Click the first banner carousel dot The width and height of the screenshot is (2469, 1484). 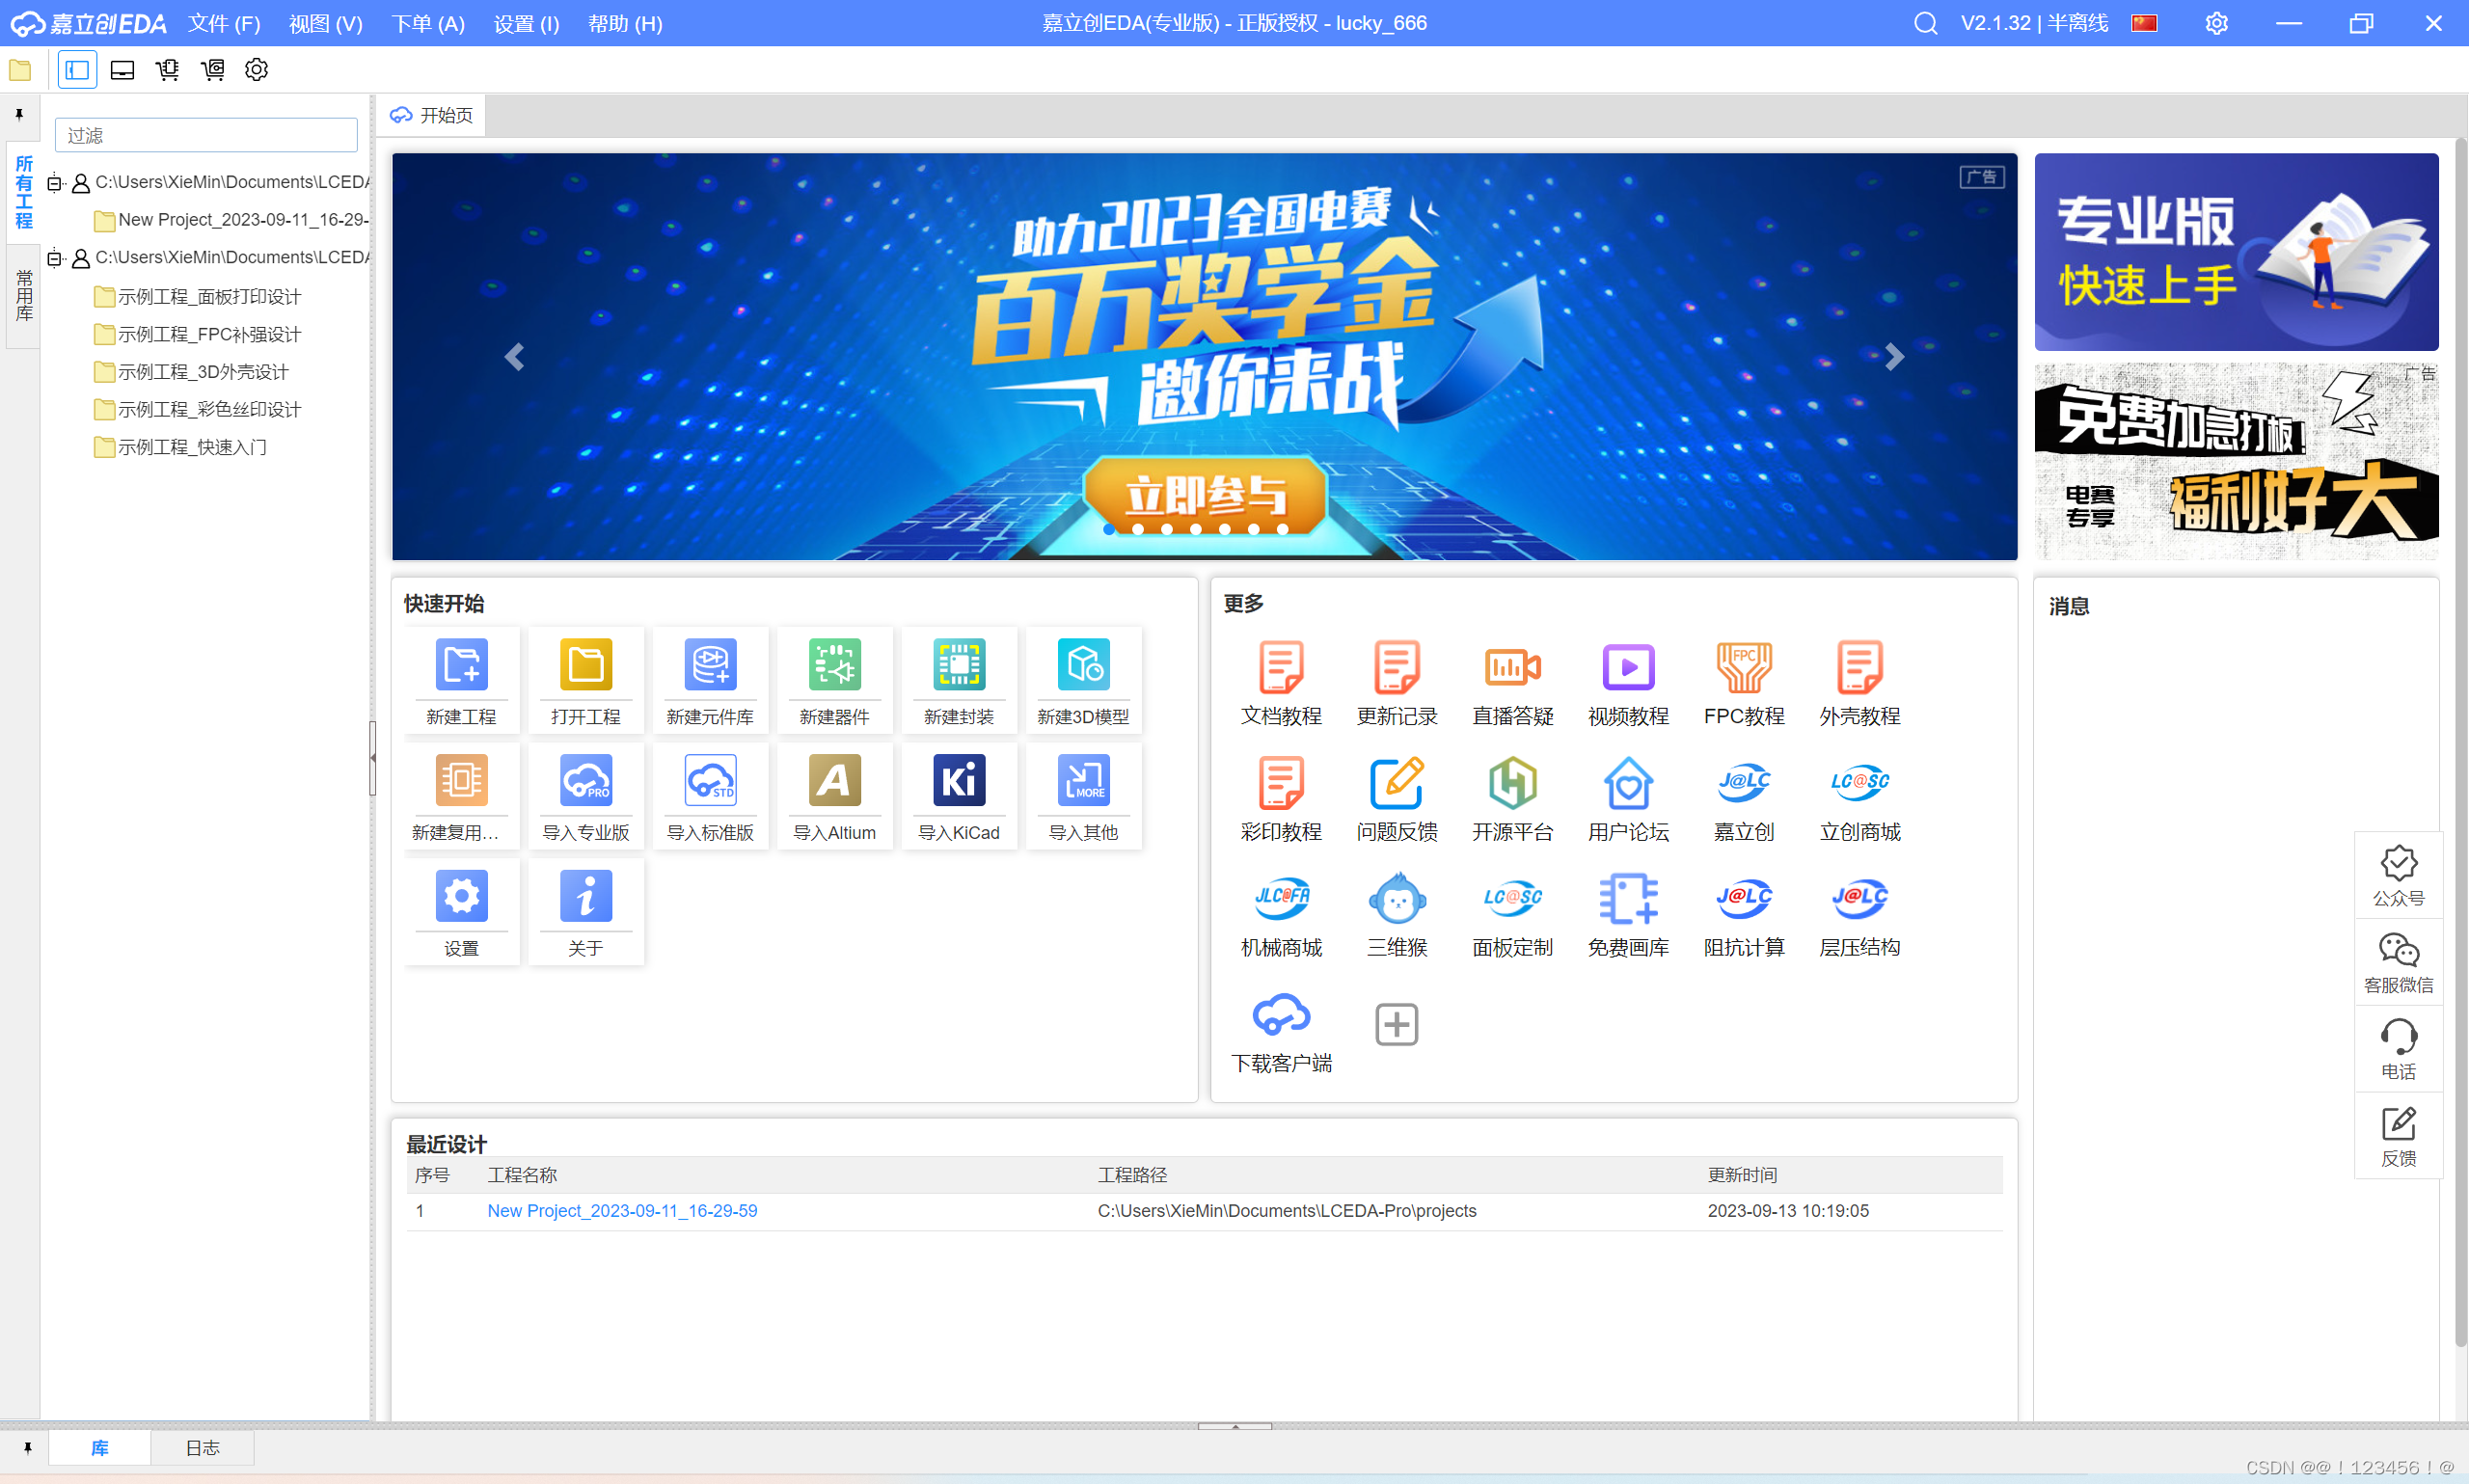[x=1108, y=529]
